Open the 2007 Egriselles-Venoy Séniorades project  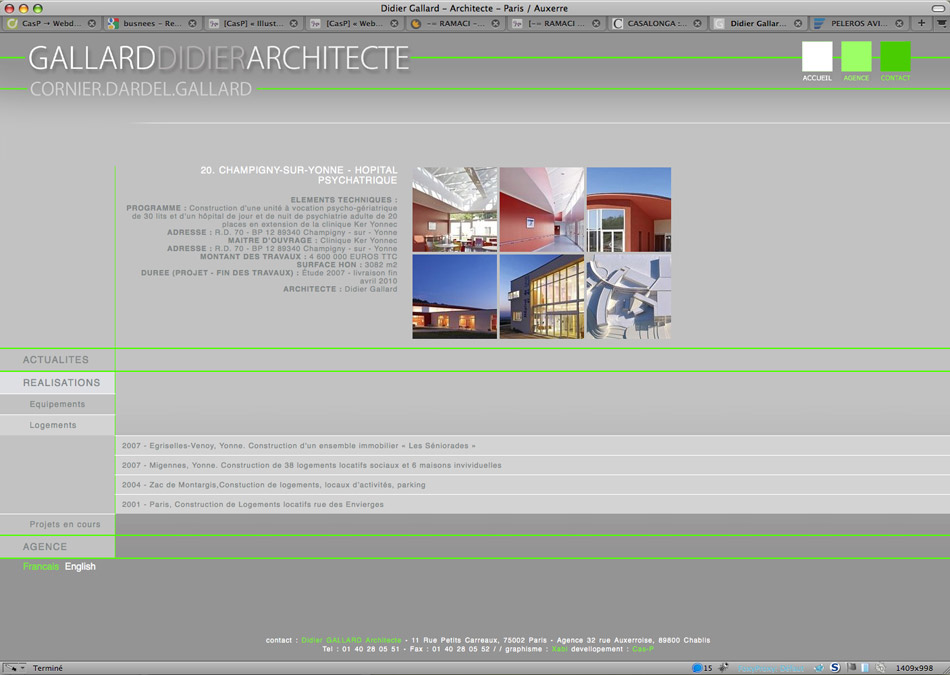click(x=298, y=446)
